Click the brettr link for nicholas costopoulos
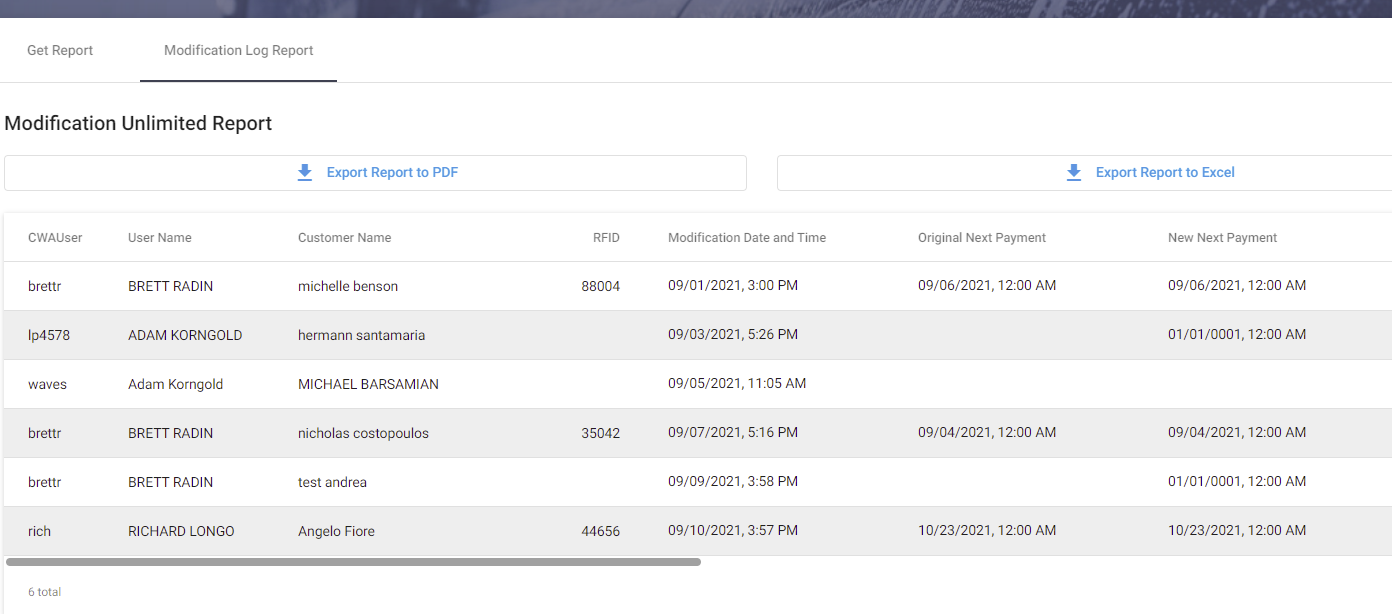1392x614 pixels. click(x=44, y=432)
